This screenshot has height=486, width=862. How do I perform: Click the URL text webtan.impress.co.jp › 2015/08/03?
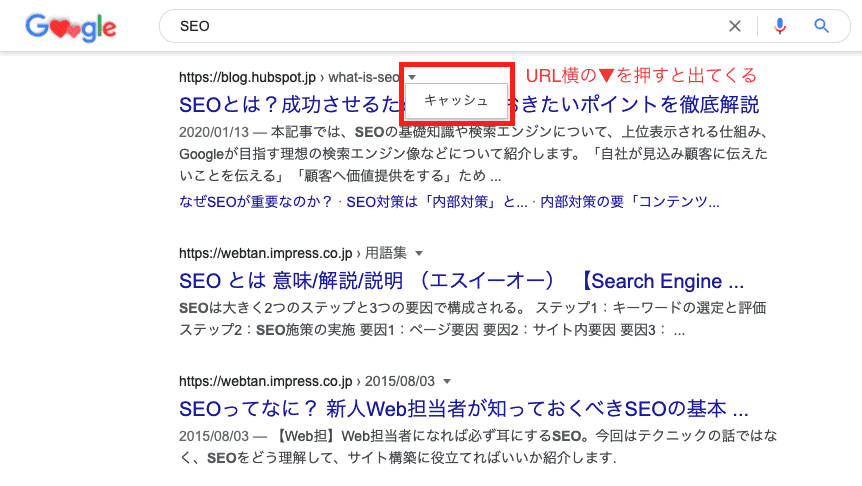pyautogui.click(x=307, y=382)
